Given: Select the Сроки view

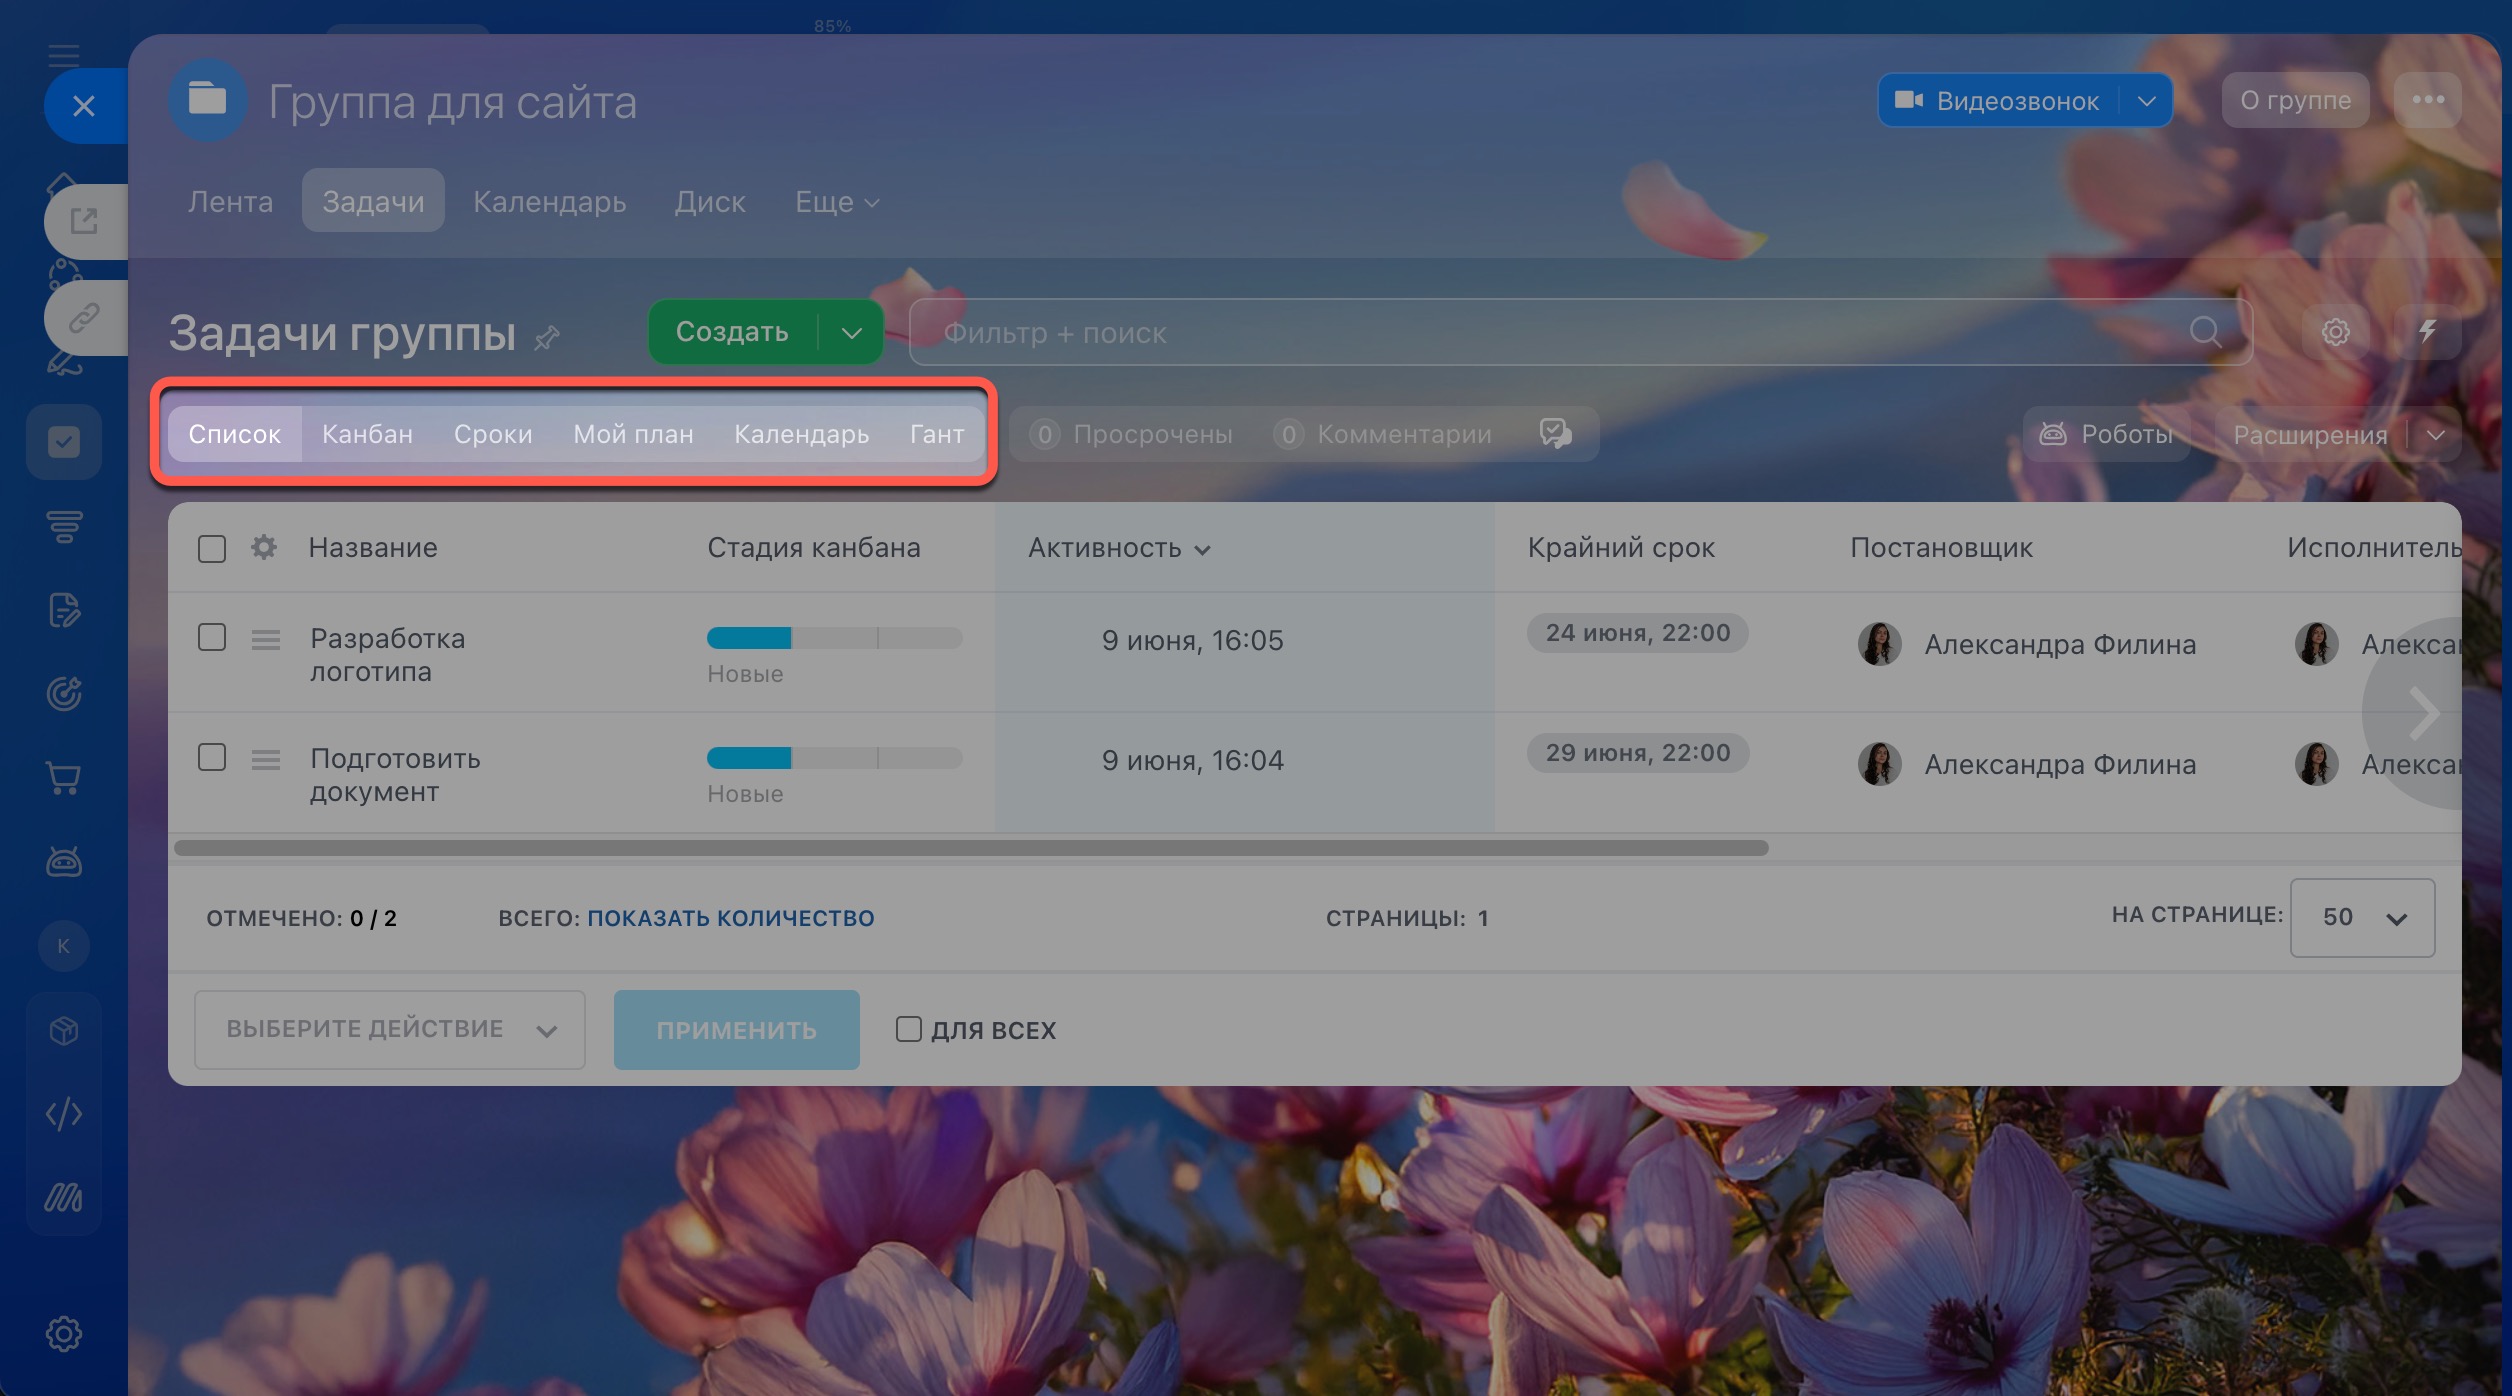Looking at the screenshot, I should click(493, 434).
